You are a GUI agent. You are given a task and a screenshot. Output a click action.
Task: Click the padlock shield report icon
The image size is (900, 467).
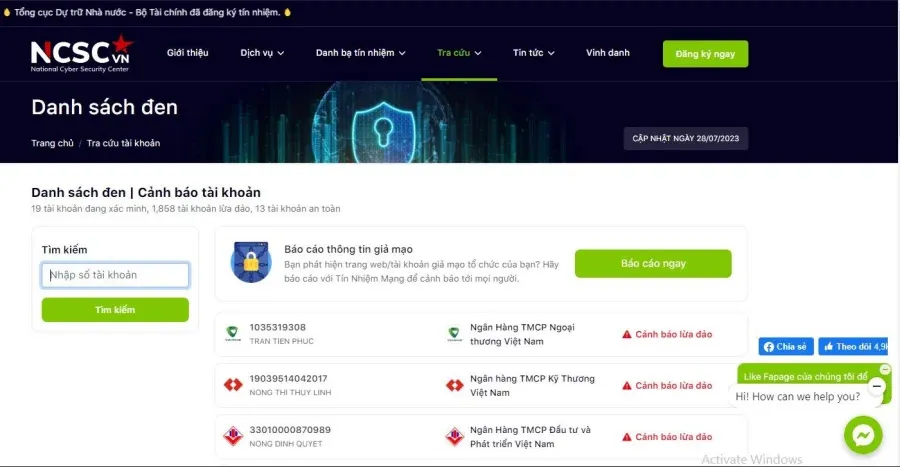tap(251, 263)
